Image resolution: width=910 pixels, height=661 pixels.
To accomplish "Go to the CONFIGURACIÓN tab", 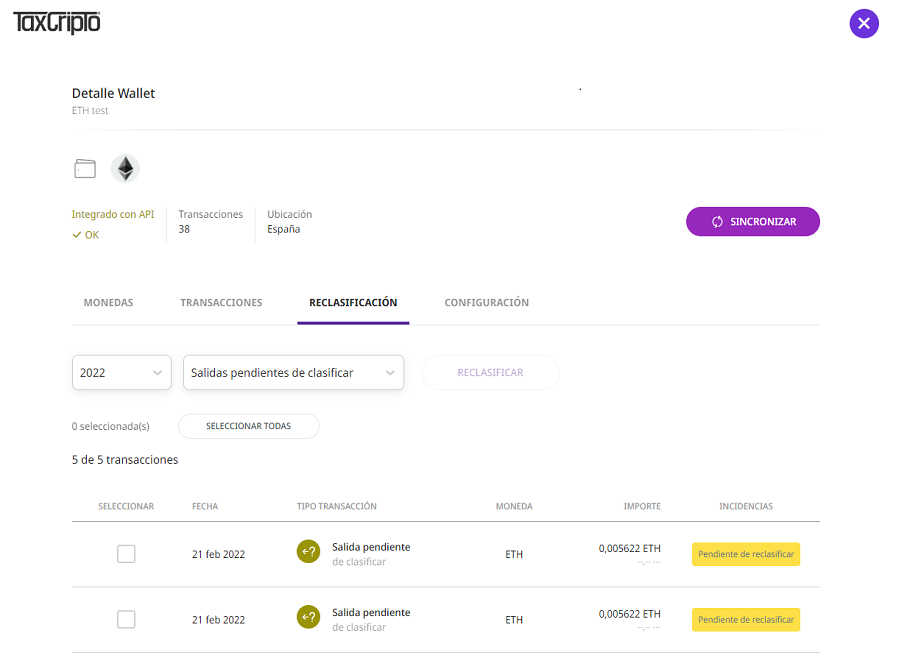I will pyautogui.click(x=486, y=303).
